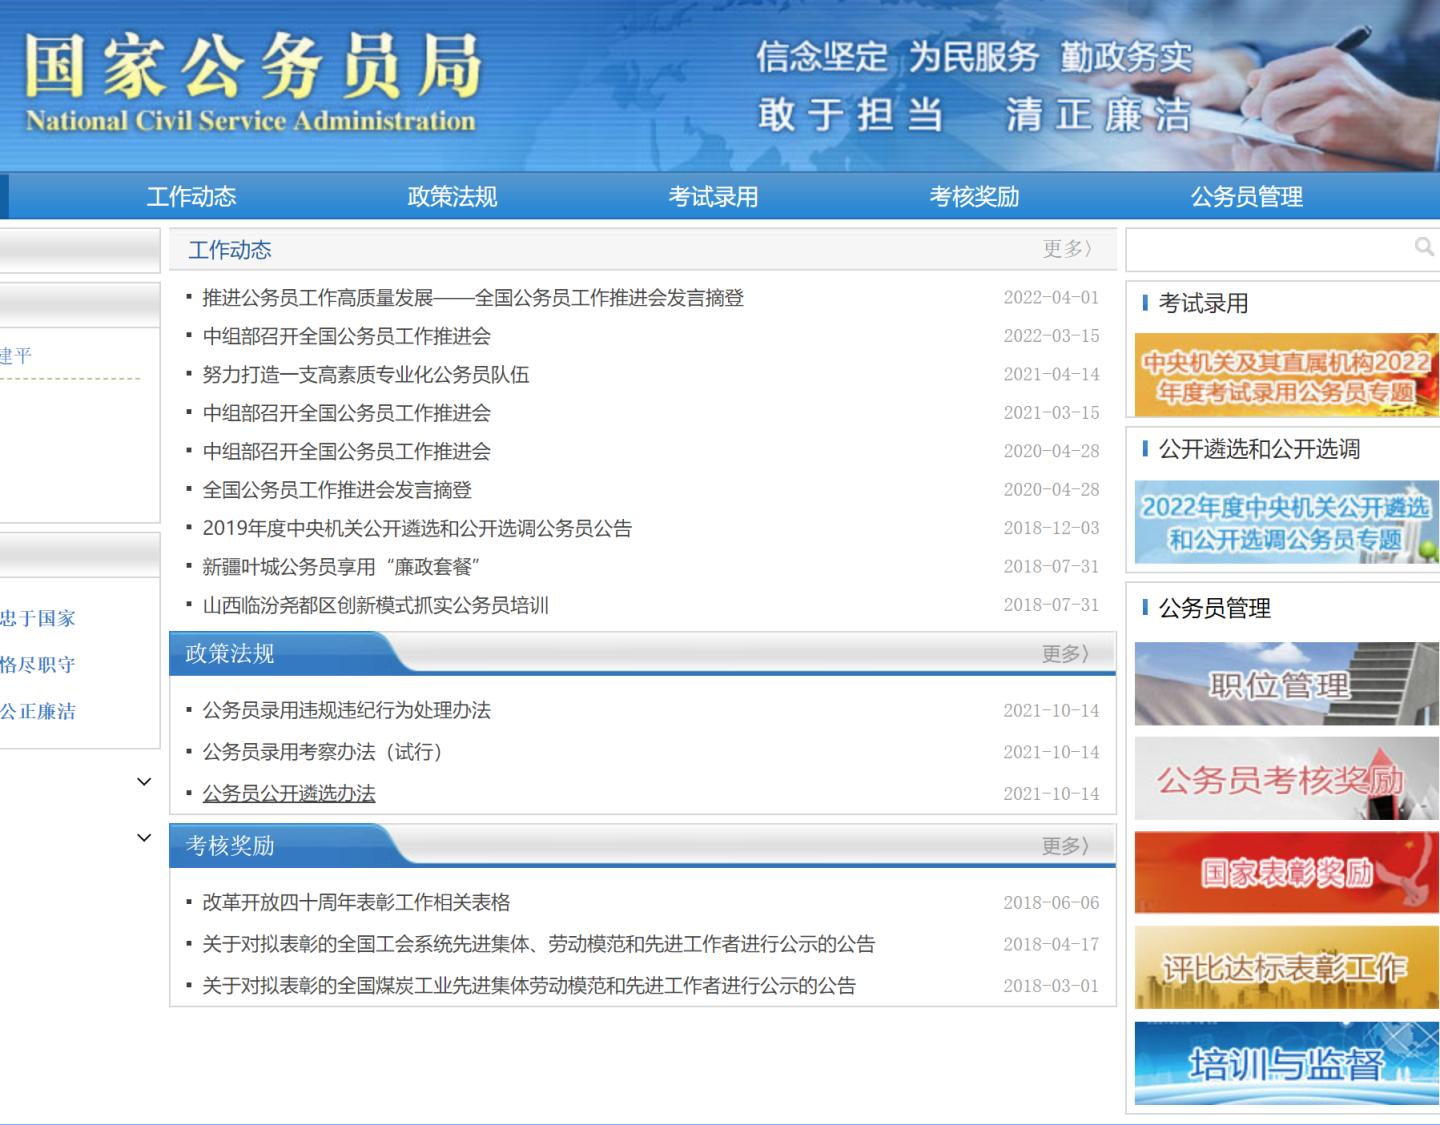Click the 公开遴选和公开选调 sidebar heading
Screen dimensions: 1440x1125
(1259, 449)
